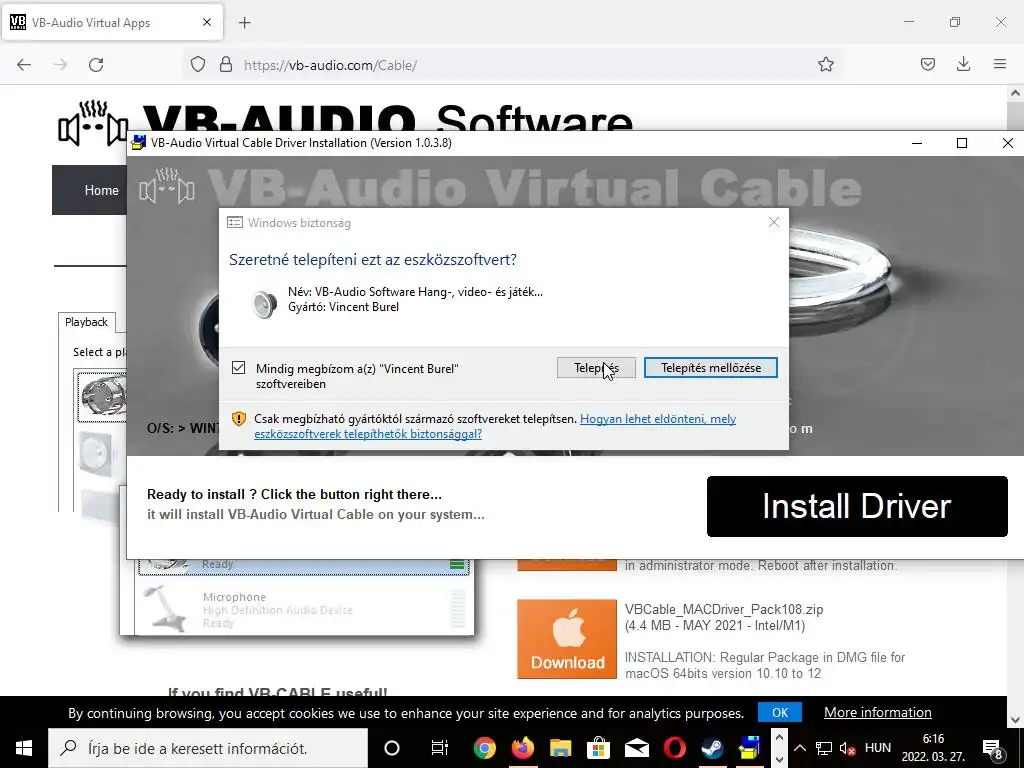Bookmark this page with the star
The image size is (1024, 768).
coord(825,64)
